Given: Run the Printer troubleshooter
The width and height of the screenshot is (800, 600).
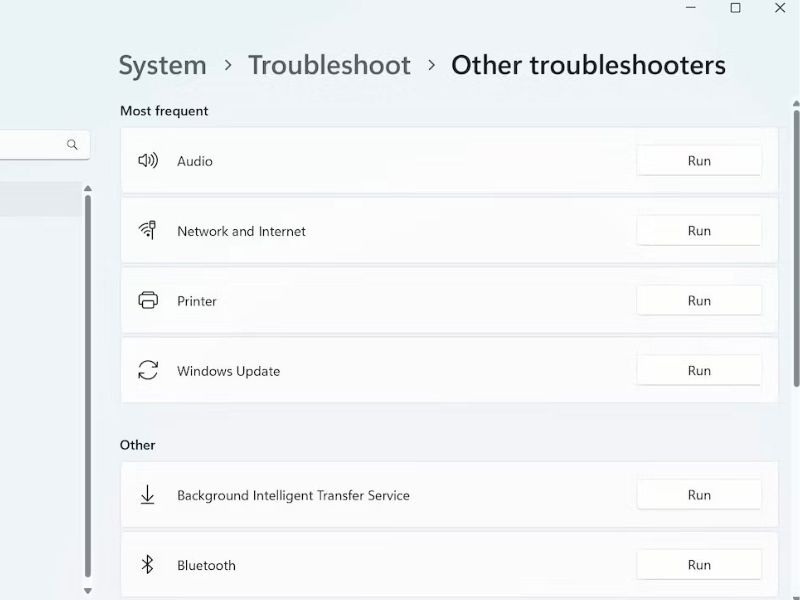Looking at the screenshot, I should point(698,301).
